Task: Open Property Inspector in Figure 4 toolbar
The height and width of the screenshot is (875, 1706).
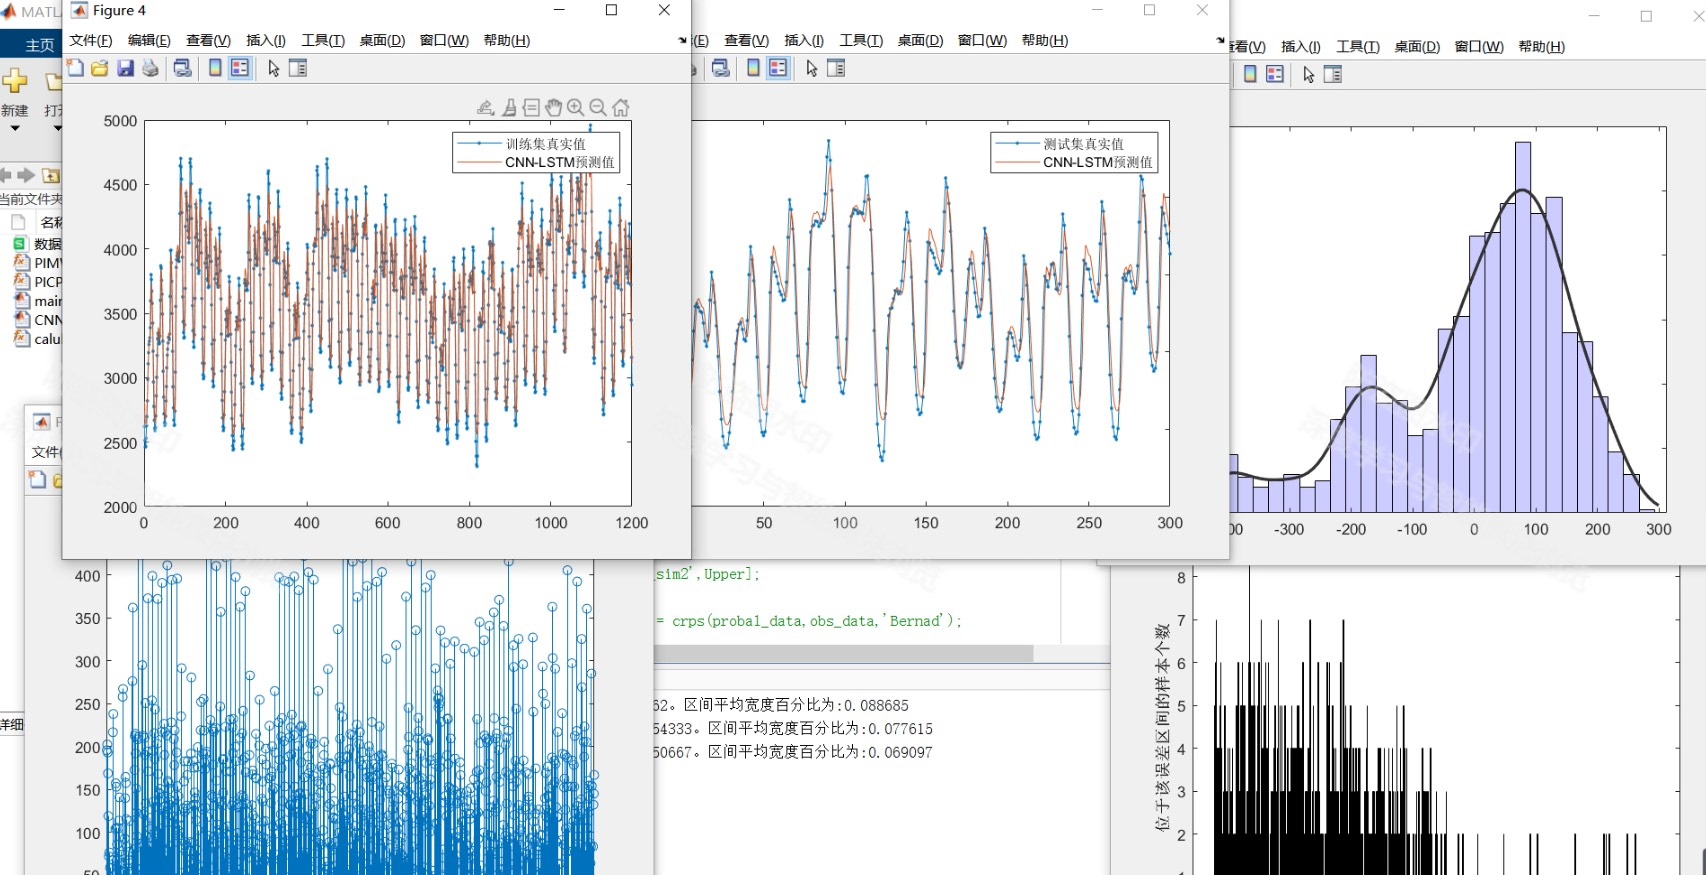Action: pos(298,68)
